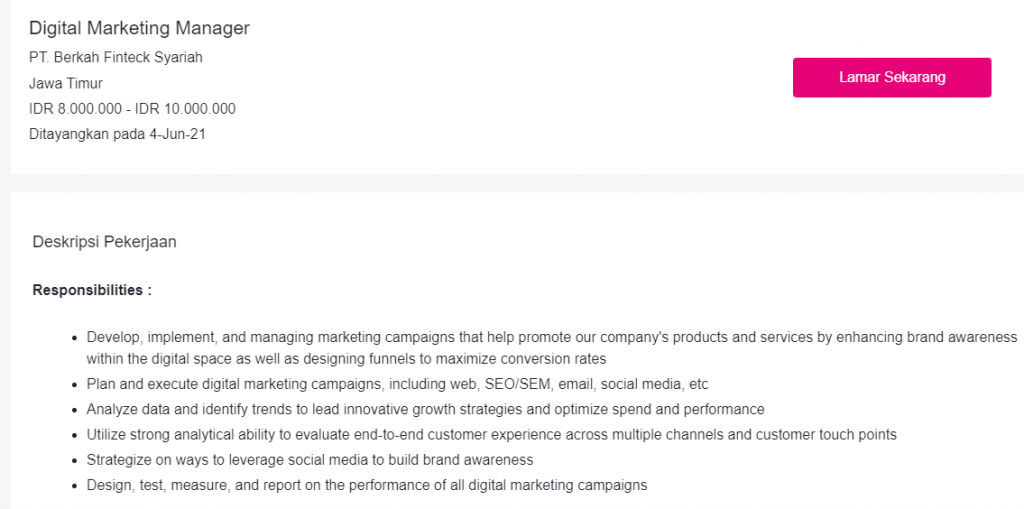Click the bullet mentioning SEO/SEM and email
1024x509 pixels.
click(x=397, y=384)
